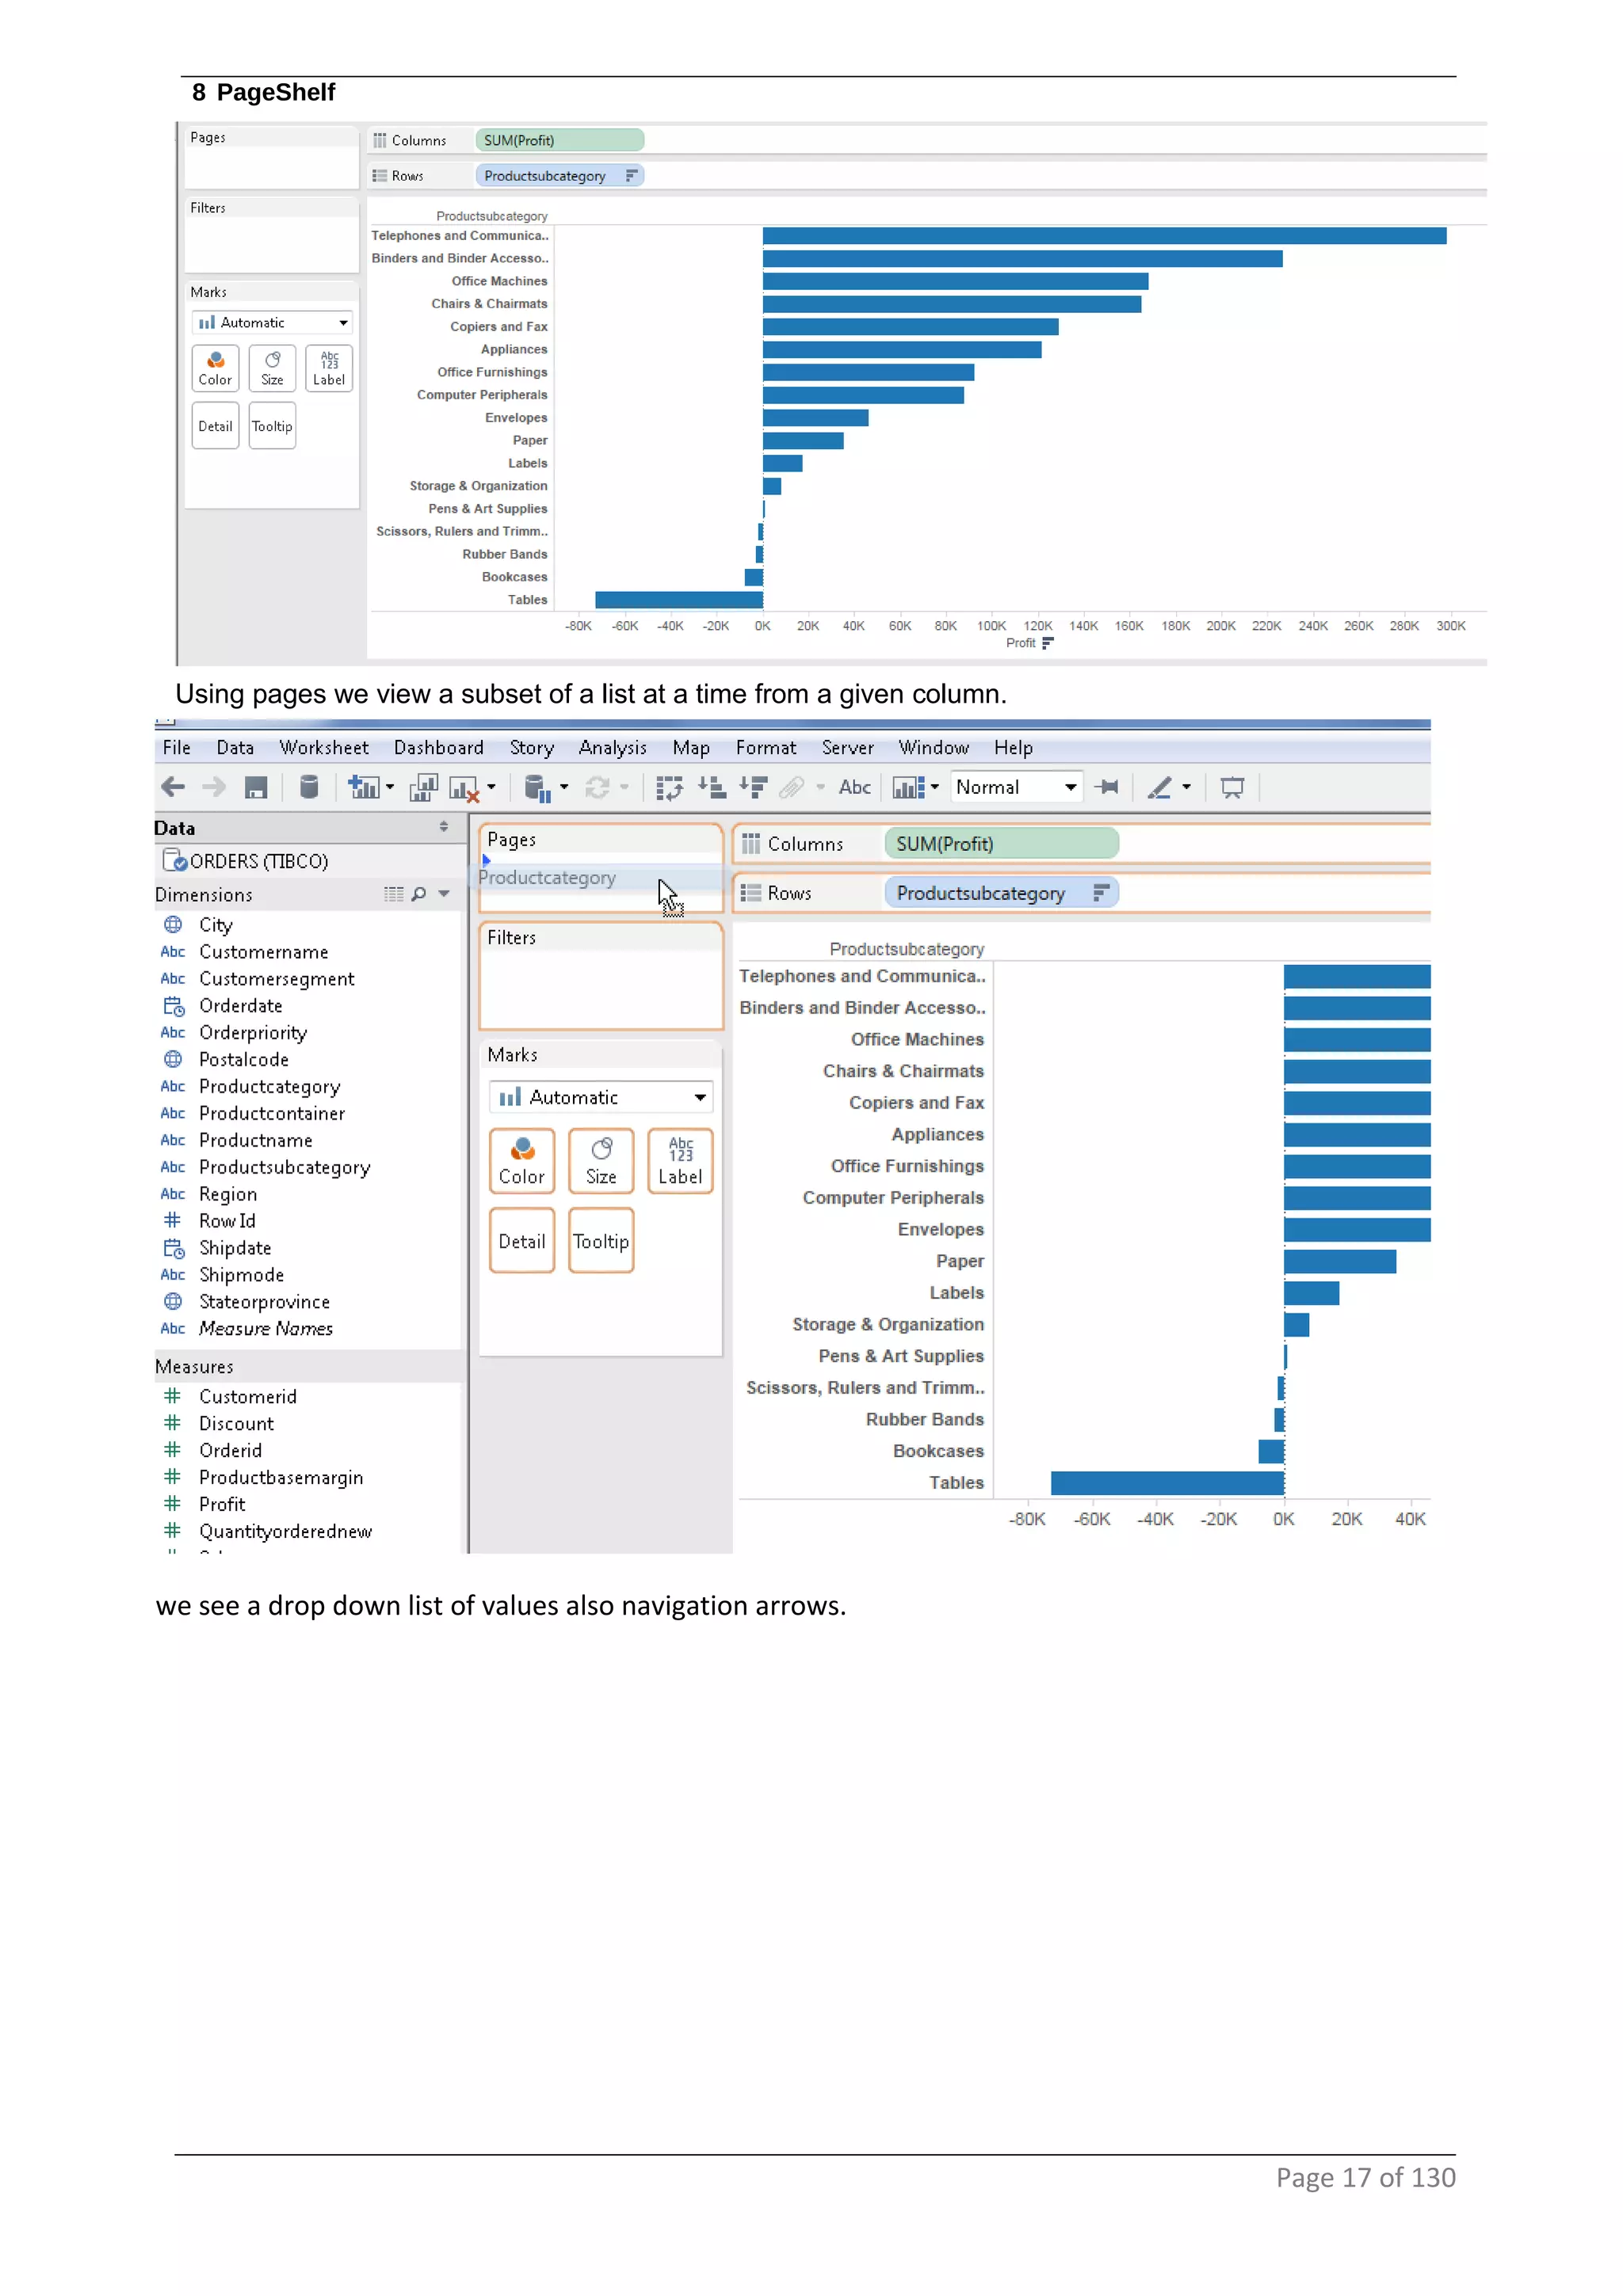Open the Dashboard menu
1623x2296 pixels.
pyautogui.click(x=439, y=748)
